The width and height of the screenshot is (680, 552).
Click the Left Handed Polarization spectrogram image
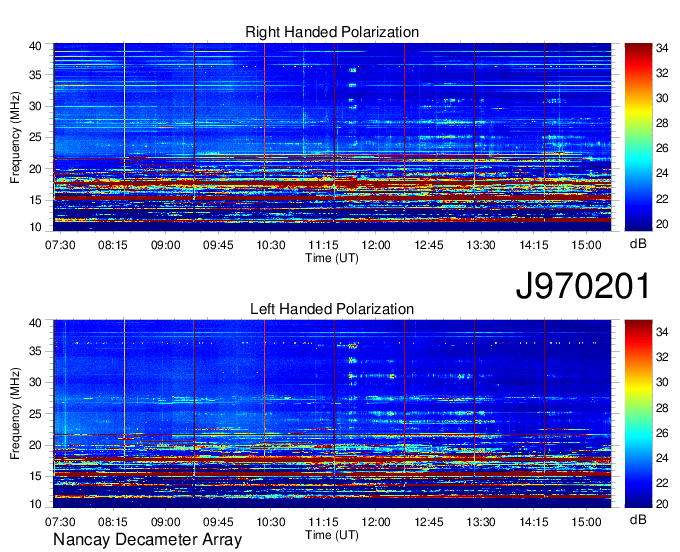point(332,414)
